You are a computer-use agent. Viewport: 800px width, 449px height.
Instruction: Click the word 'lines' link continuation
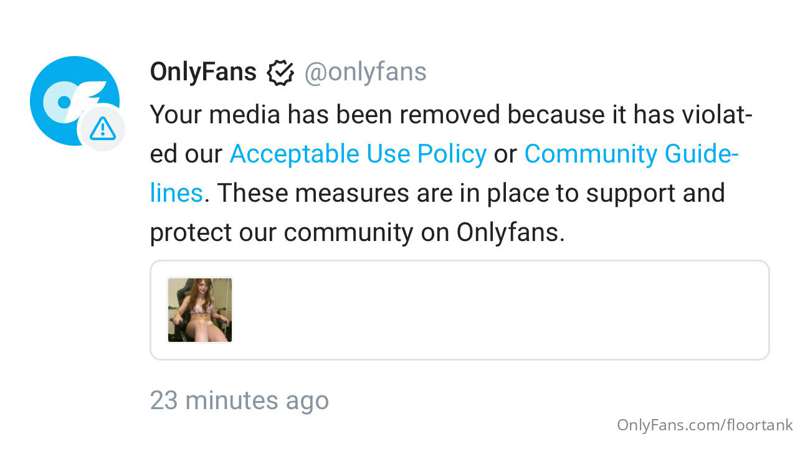coord(177,193)
